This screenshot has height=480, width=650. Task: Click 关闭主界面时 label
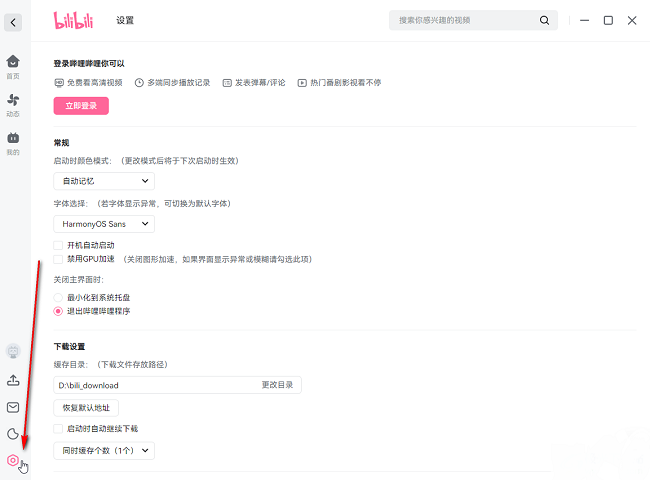pyautogui.click(x=78, y=280)
